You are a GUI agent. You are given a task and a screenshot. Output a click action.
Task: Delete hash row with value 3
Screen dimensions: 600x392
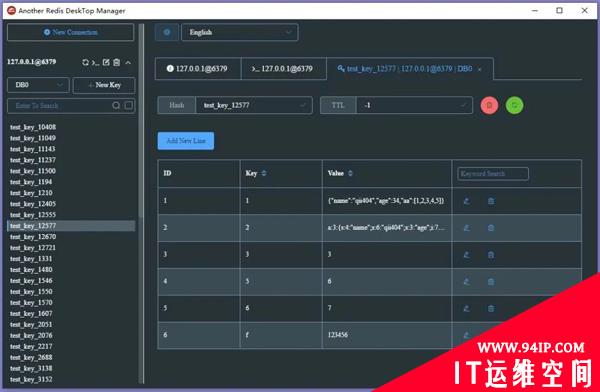[x=491, y=255]
